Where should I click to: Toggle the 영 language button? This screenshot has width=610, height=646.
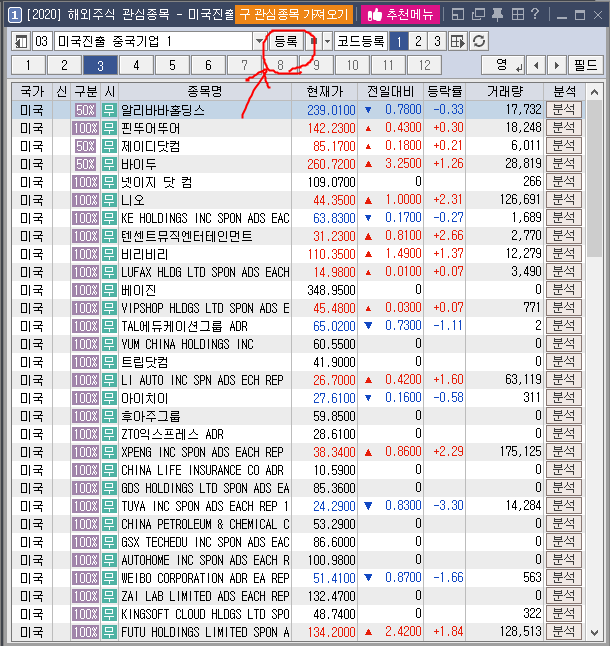point(503,65)
